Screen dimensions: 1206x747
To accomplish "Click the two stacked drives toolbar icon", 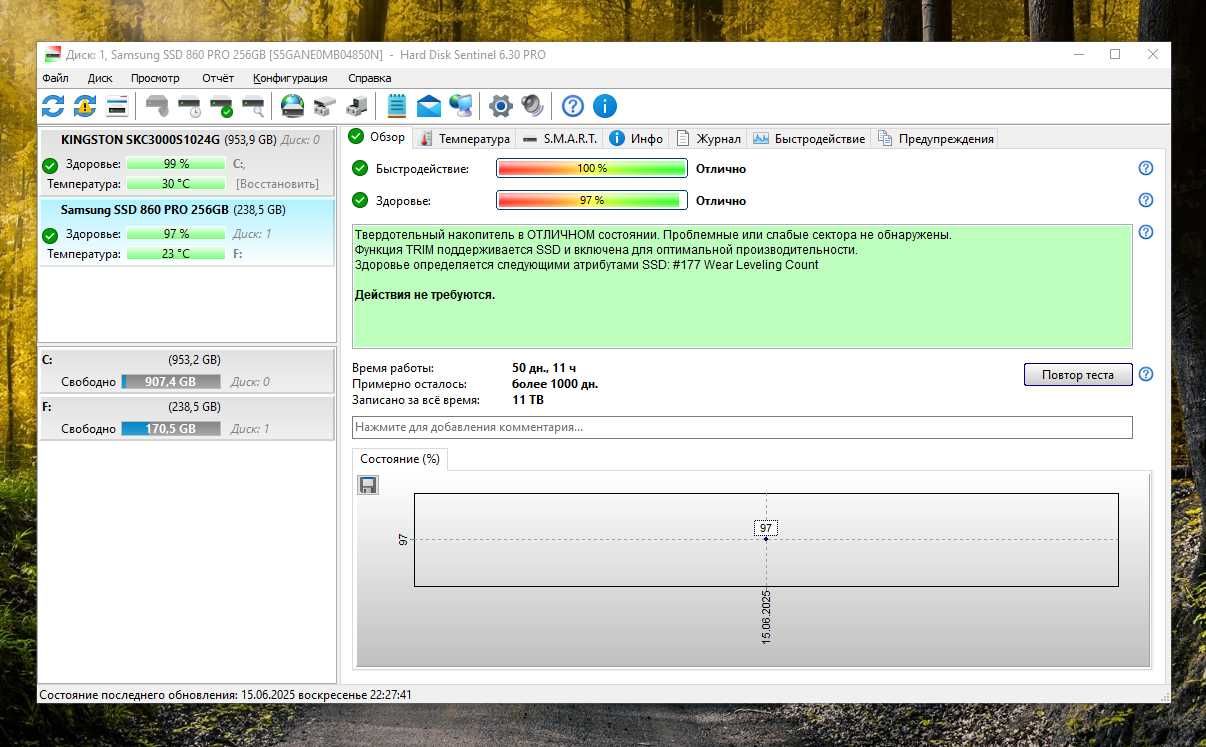I will click(324, 105).
